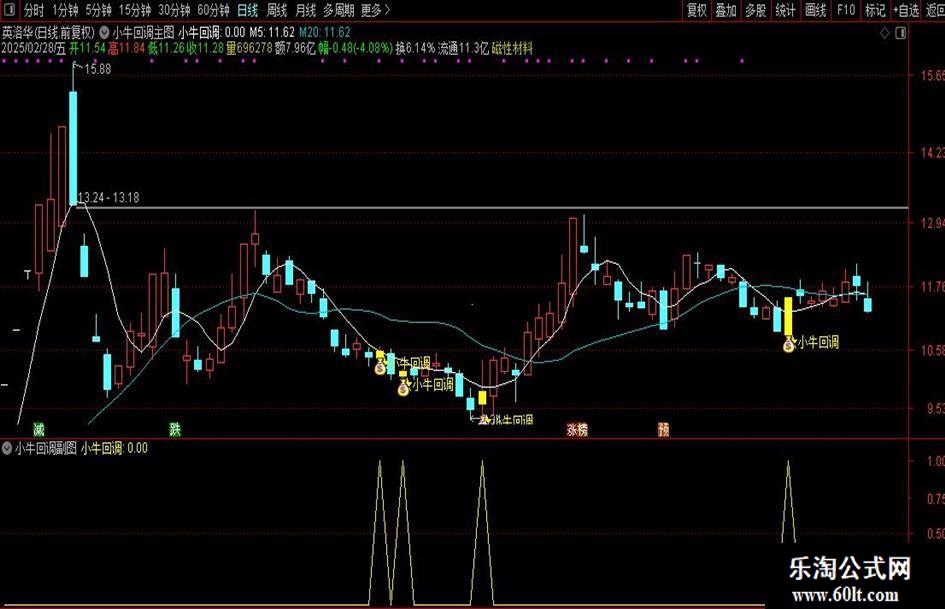Click the 叠加 overlay button

pyautogui.click(x=726, y=10)
